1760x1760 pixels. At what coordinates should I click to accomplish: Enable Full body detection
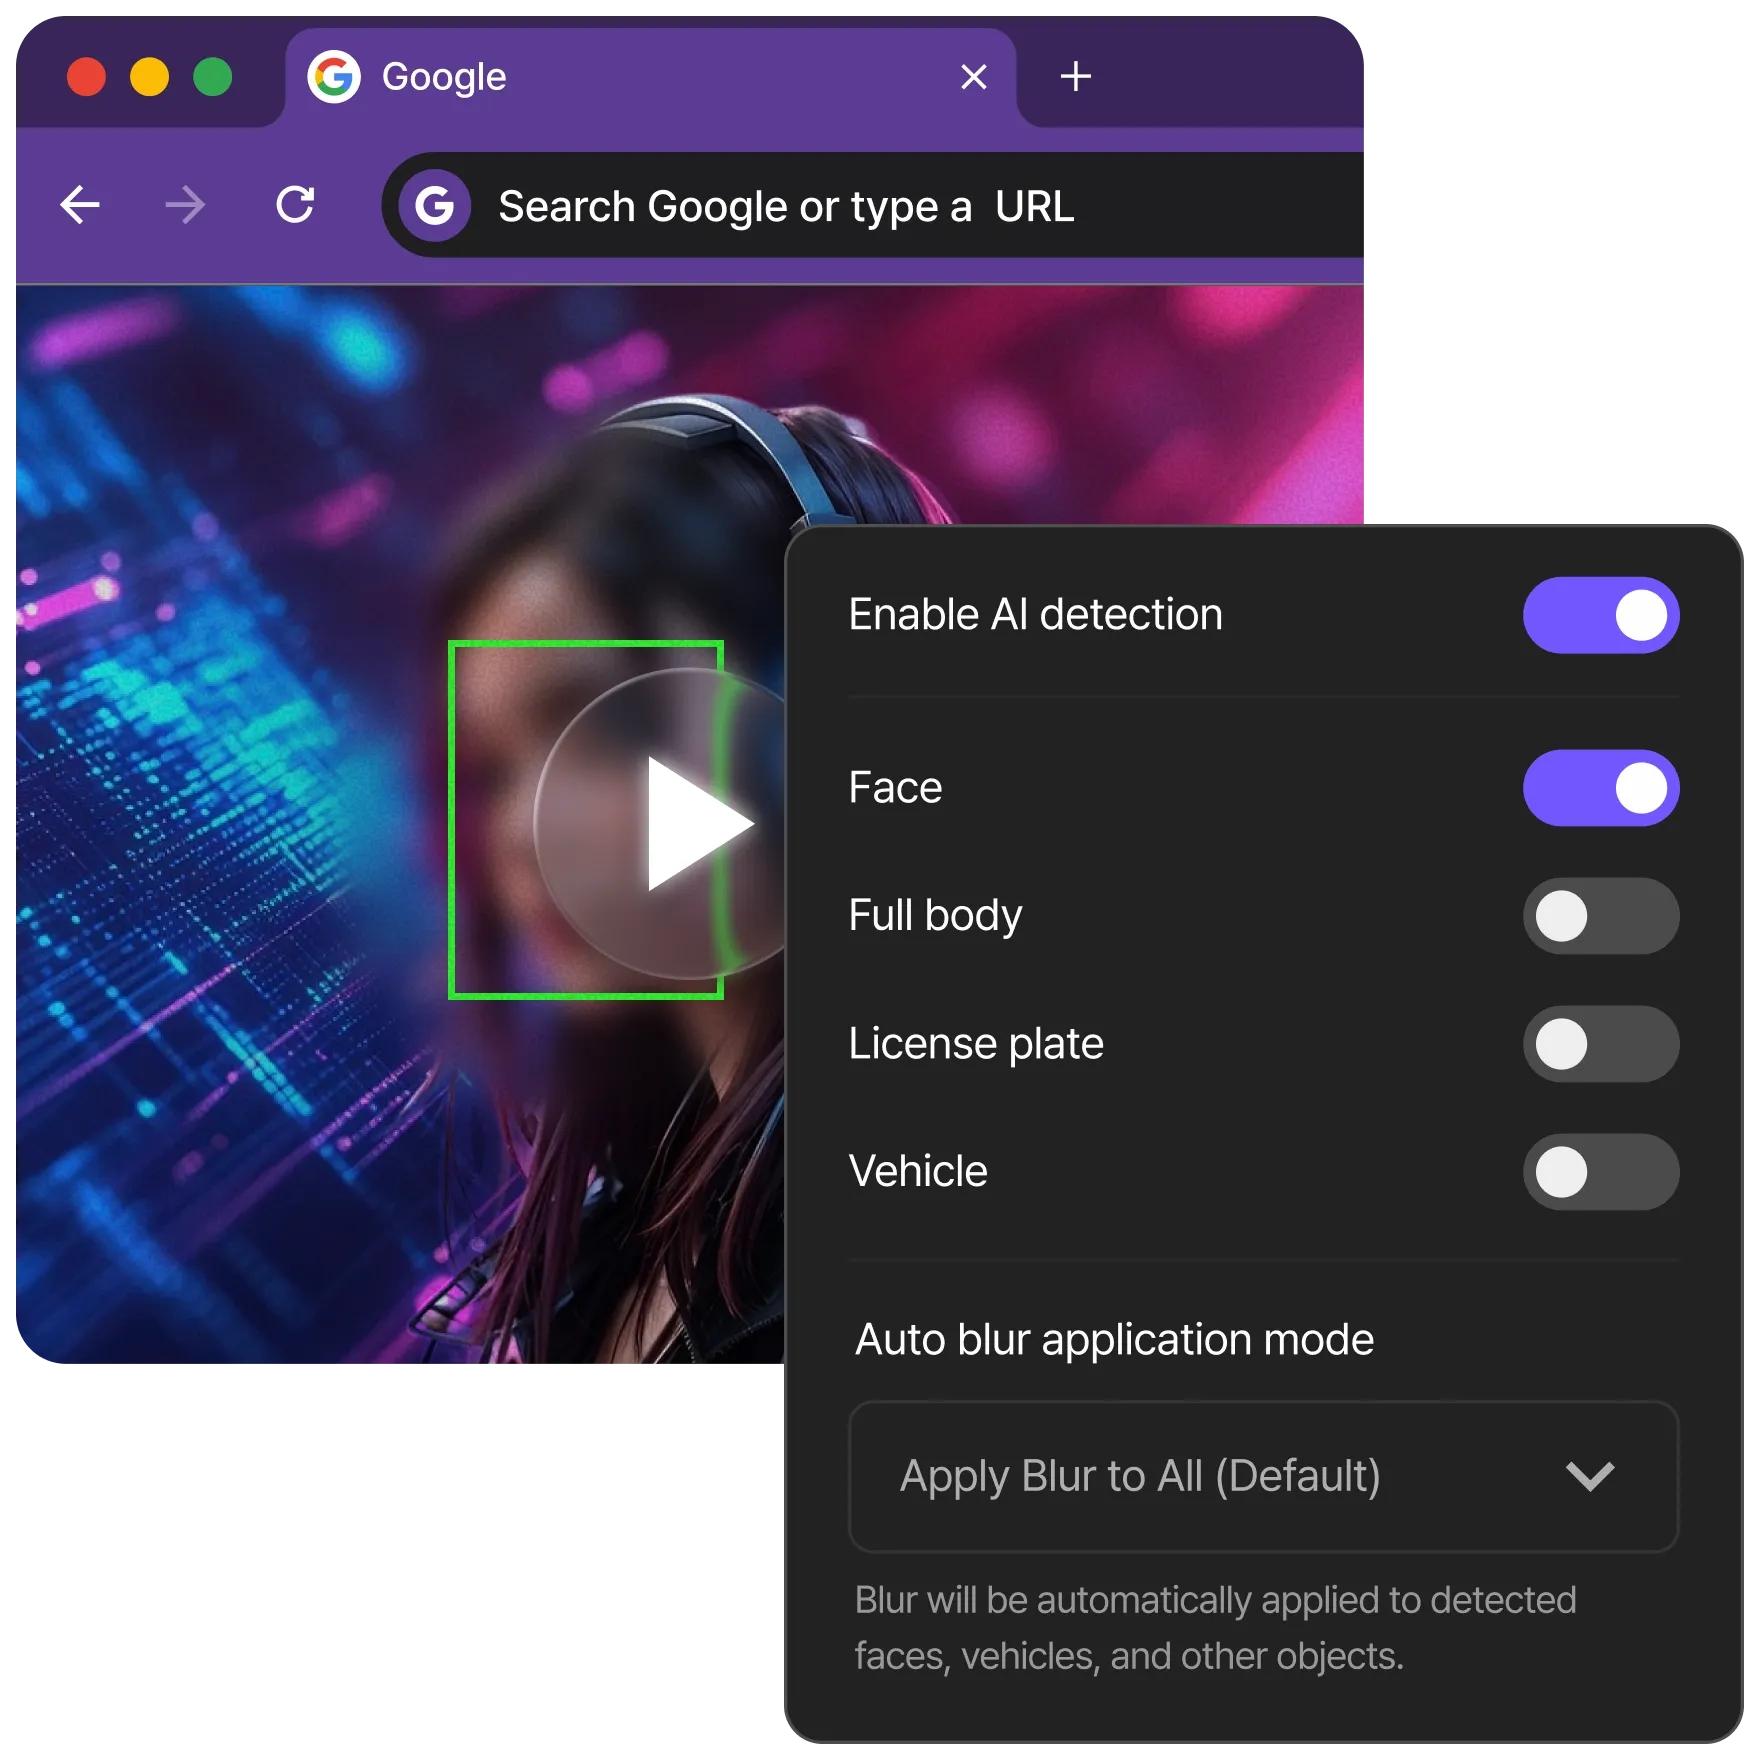tap(1600, 916)
